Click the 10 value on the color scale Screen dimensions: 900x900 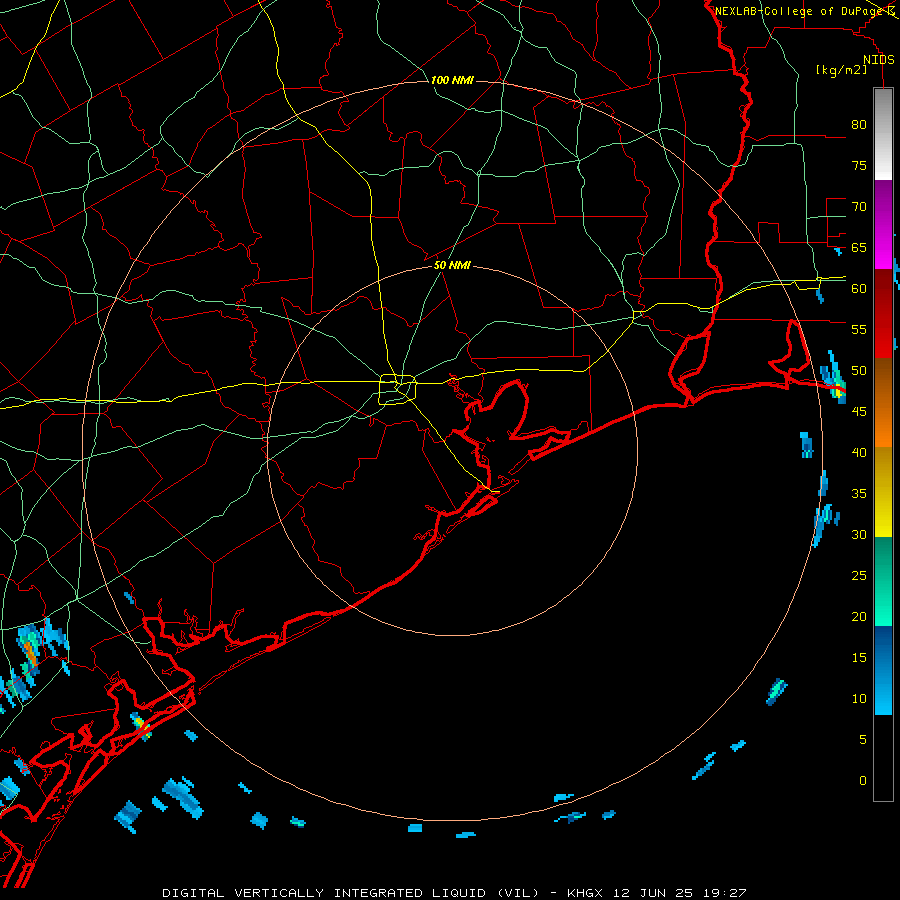click(x=859, y=699)
